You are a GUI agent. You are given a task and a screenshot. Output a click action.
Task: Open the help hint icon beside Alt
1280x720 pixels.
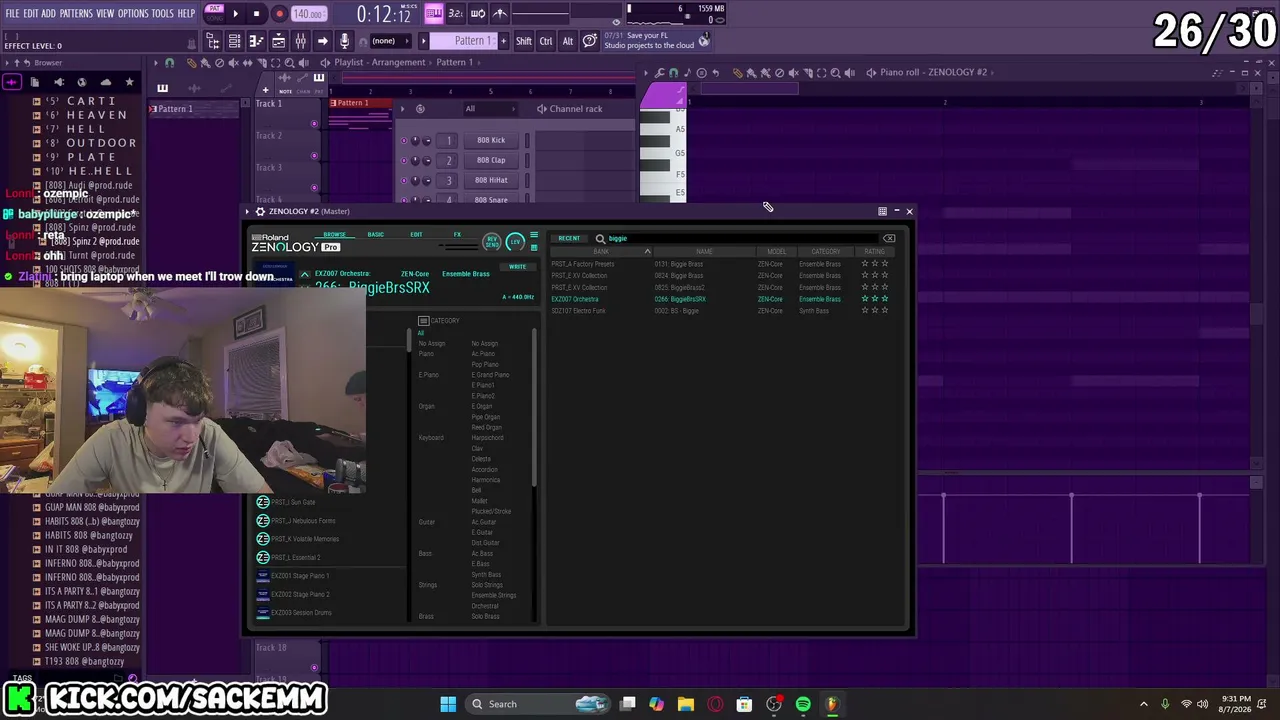point(590,41)
